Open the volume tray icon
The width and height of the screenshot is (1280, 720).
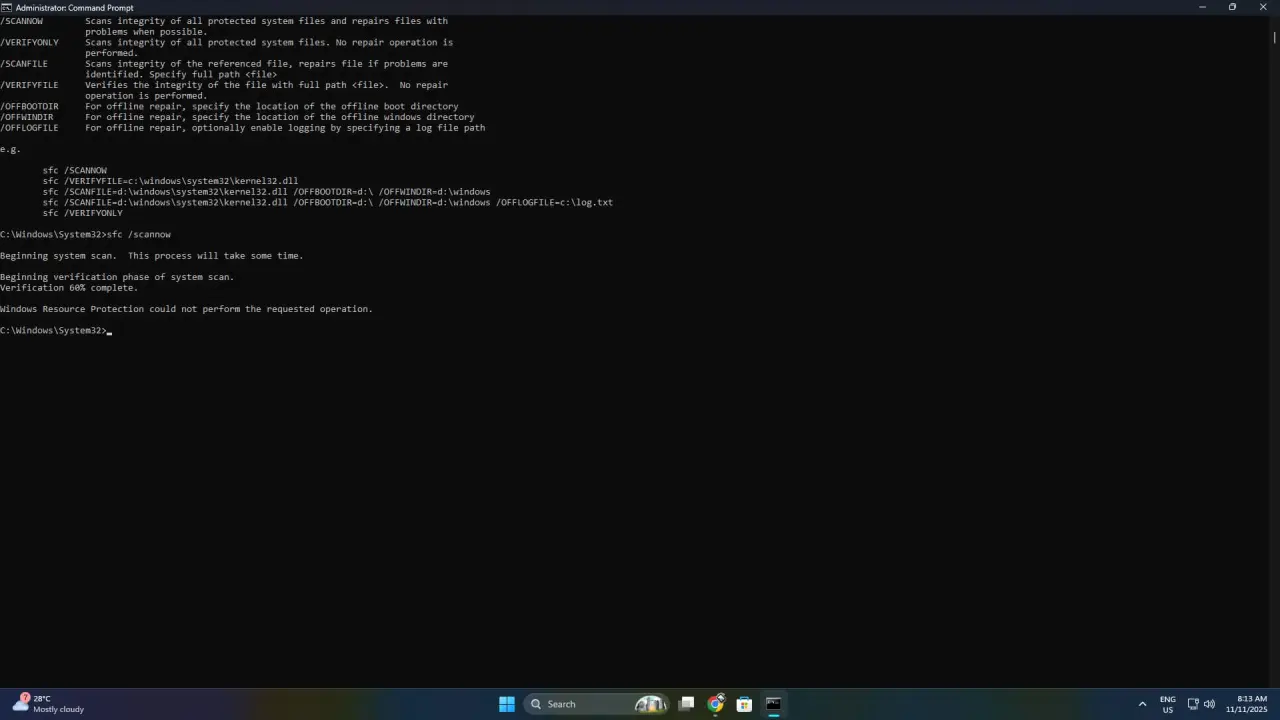click(x=1209, y=704)
